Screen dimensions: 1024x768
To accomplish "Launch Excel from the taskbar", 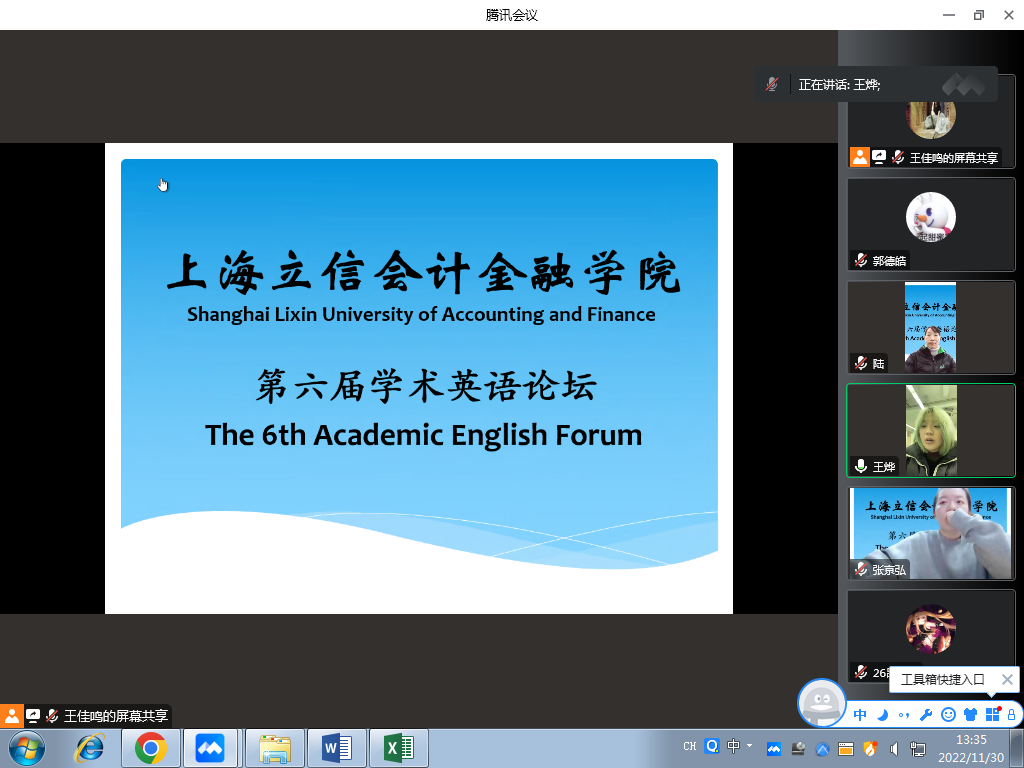I will click(x=399, y=748).
